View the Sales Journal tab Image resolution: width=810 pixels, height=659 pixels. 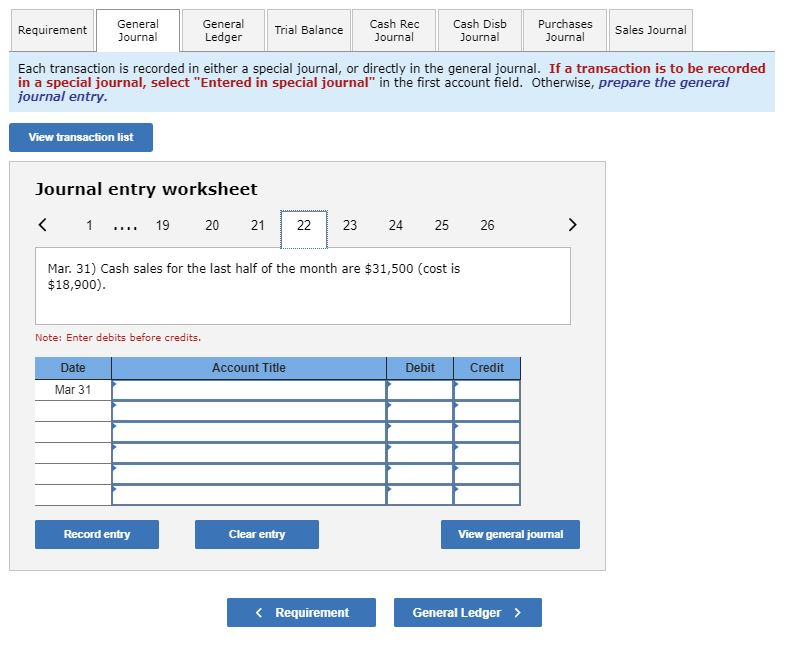[x=651, y=30]
